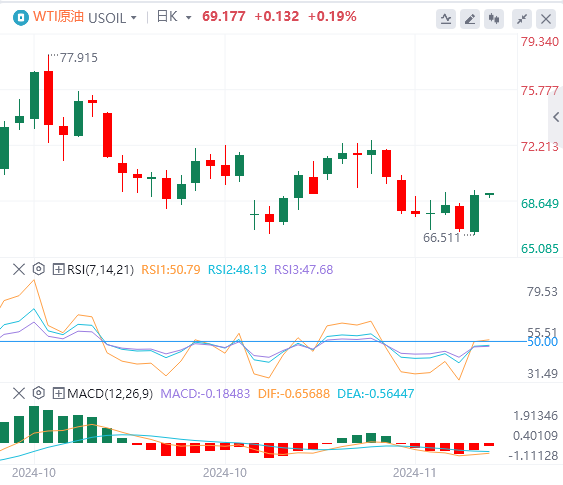563x485 pixels.
Task: Remove the RSI indicator panel
Action: [19, 269]
